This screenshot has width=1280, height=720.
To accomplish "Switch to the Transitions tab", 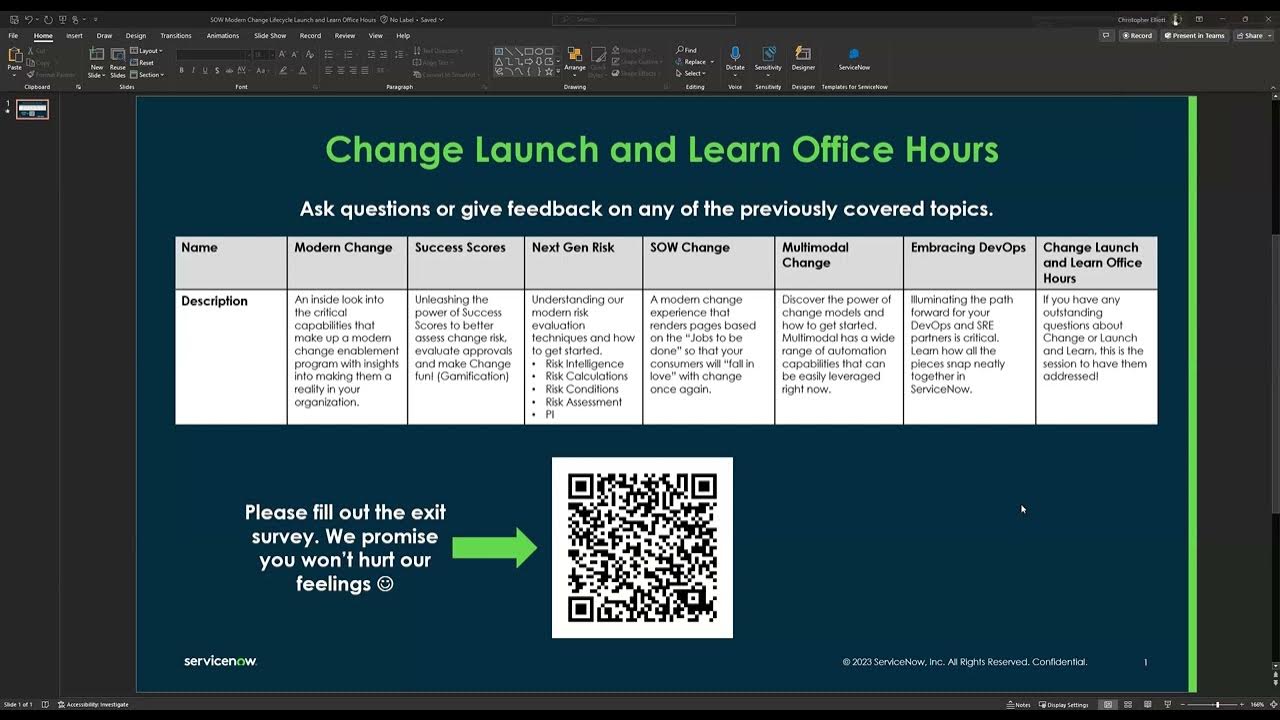I will (x=176, y=35).
